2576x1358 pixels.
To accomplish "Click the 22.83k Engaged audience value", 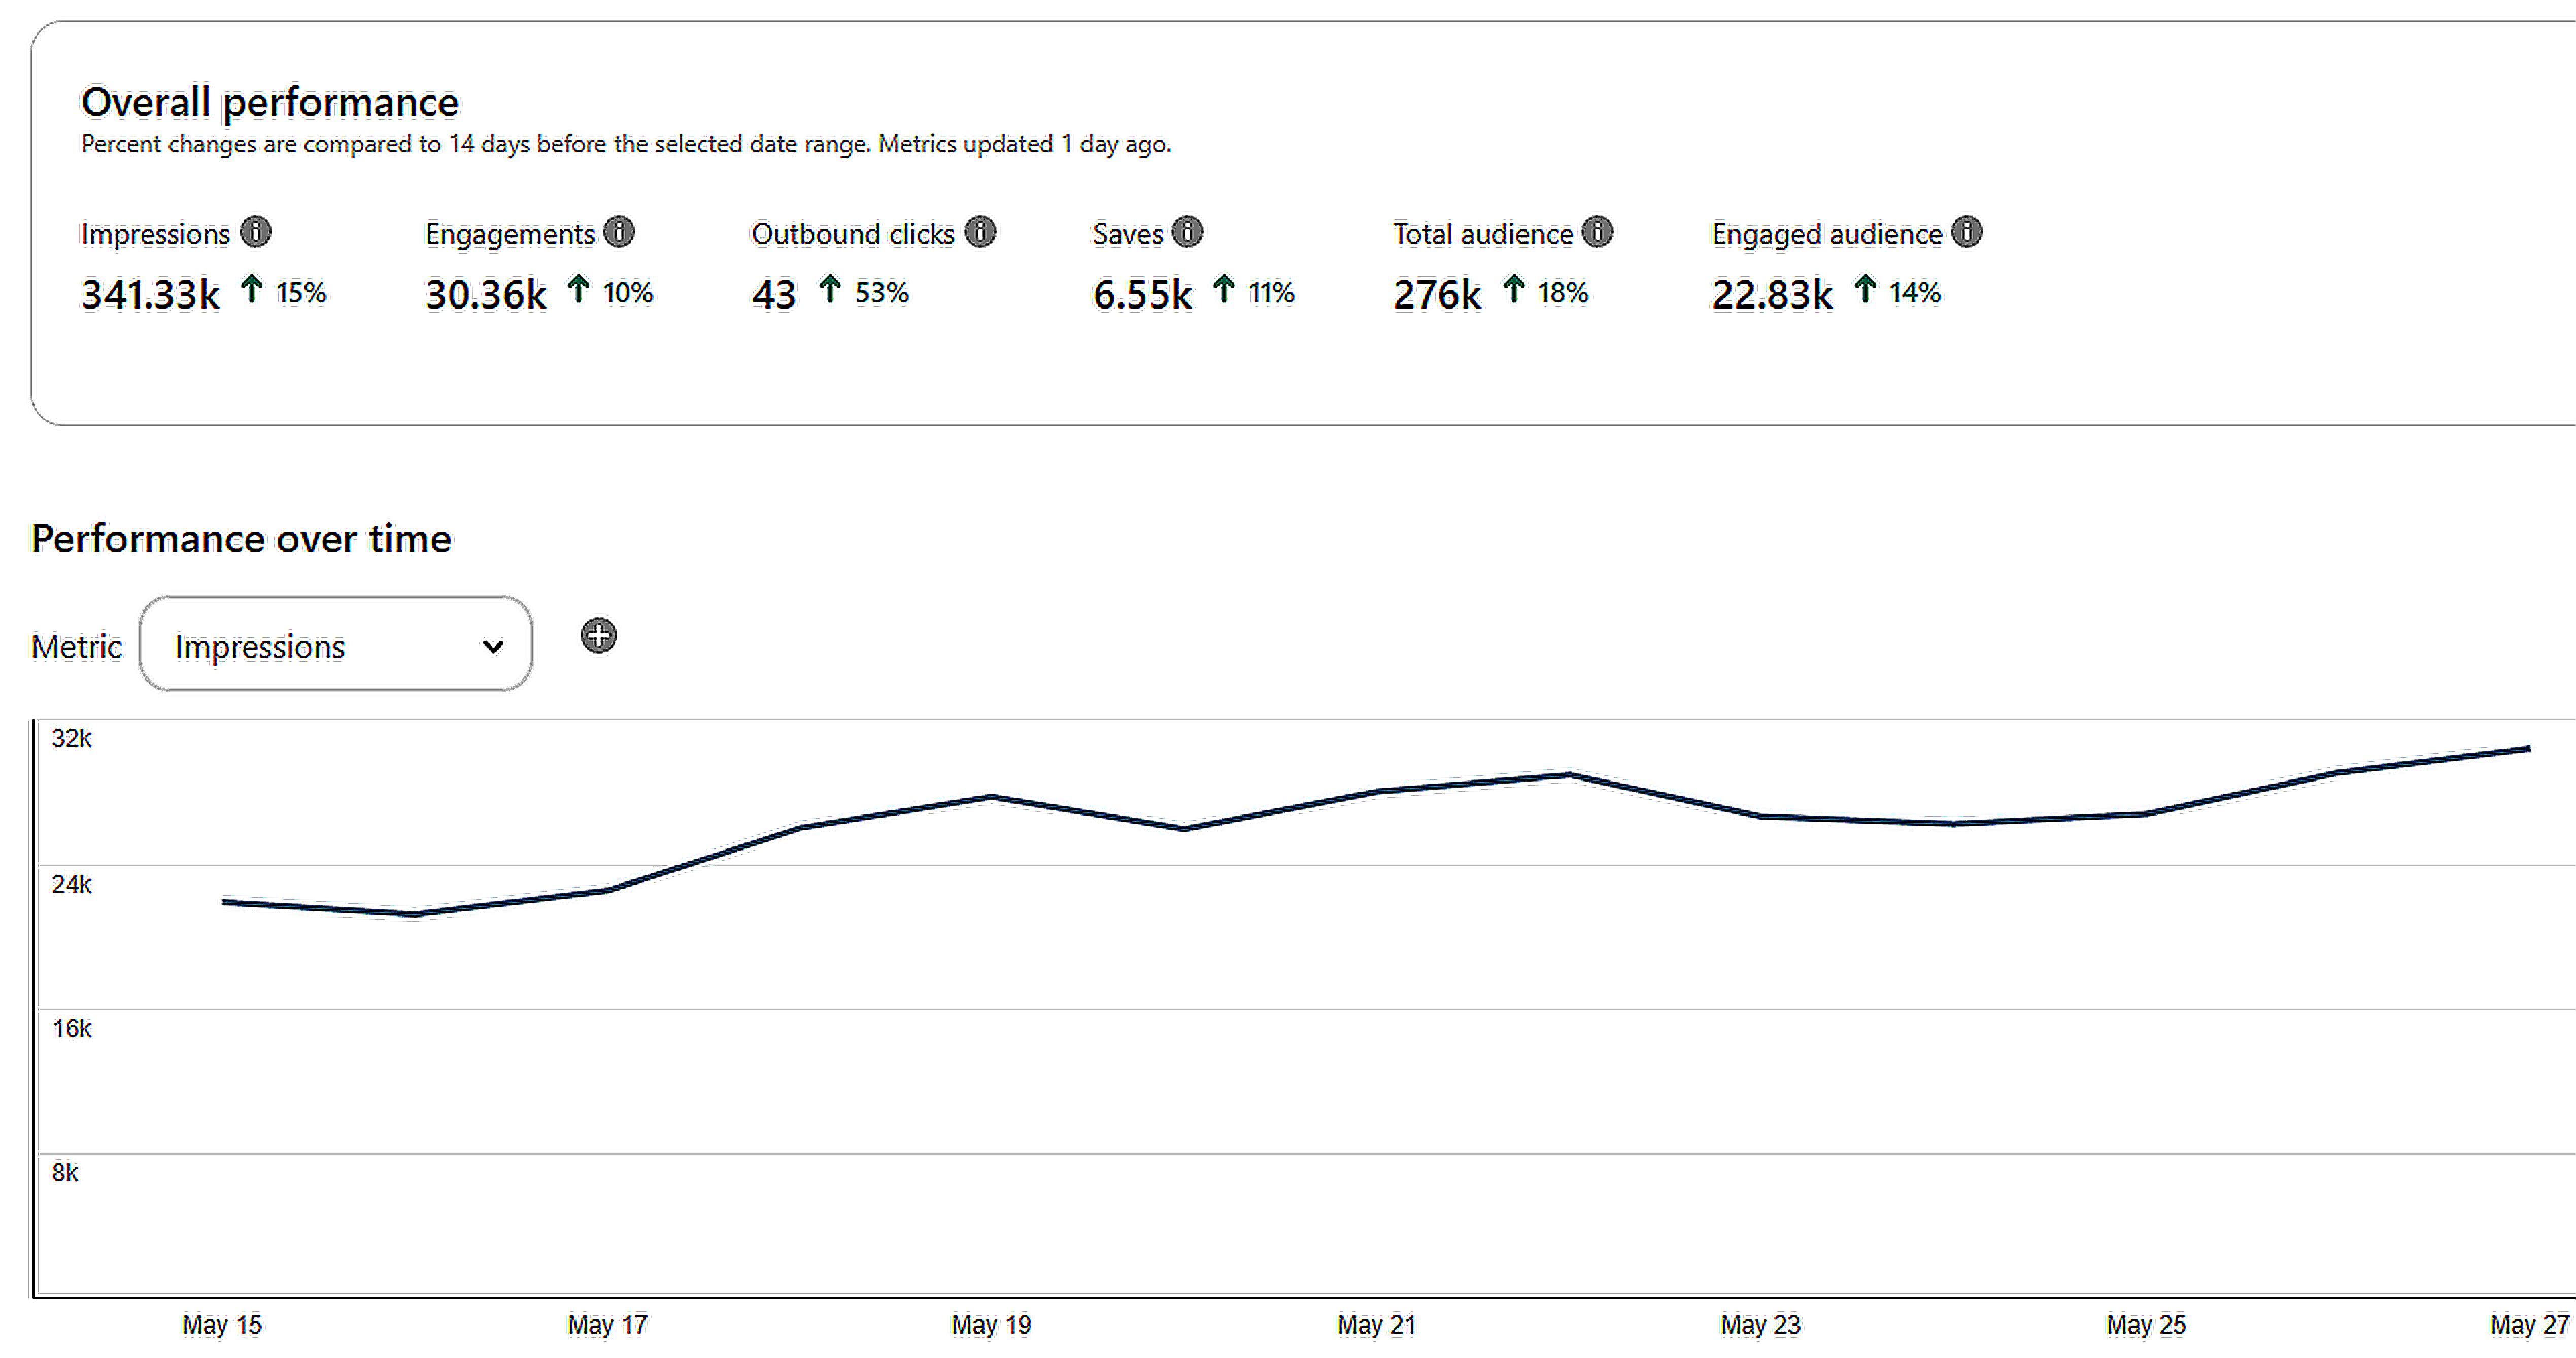I will [1772, 294].
